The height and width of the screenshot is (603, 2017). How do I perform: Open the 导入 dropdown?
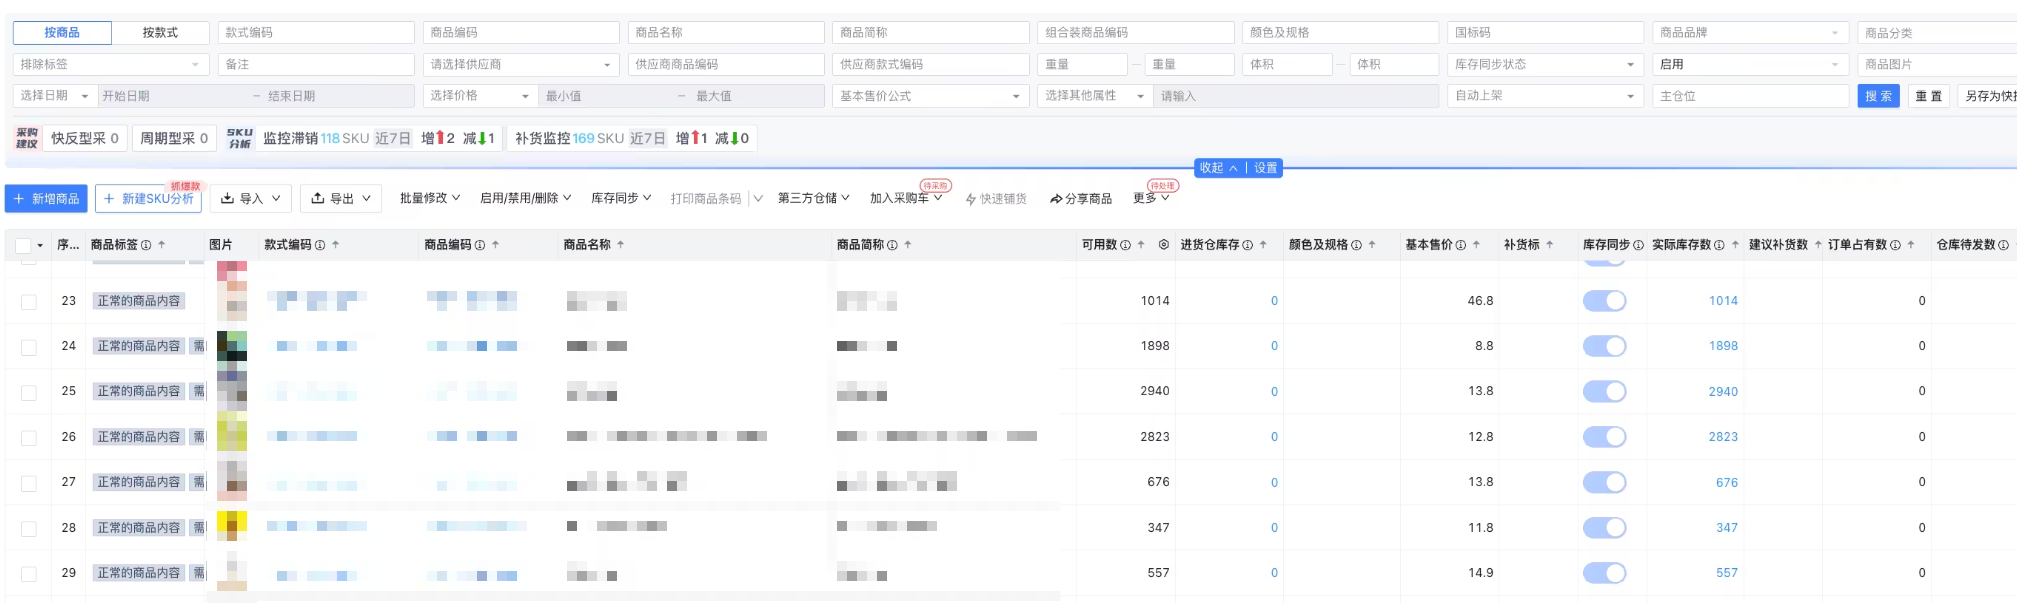coord(251,199)
